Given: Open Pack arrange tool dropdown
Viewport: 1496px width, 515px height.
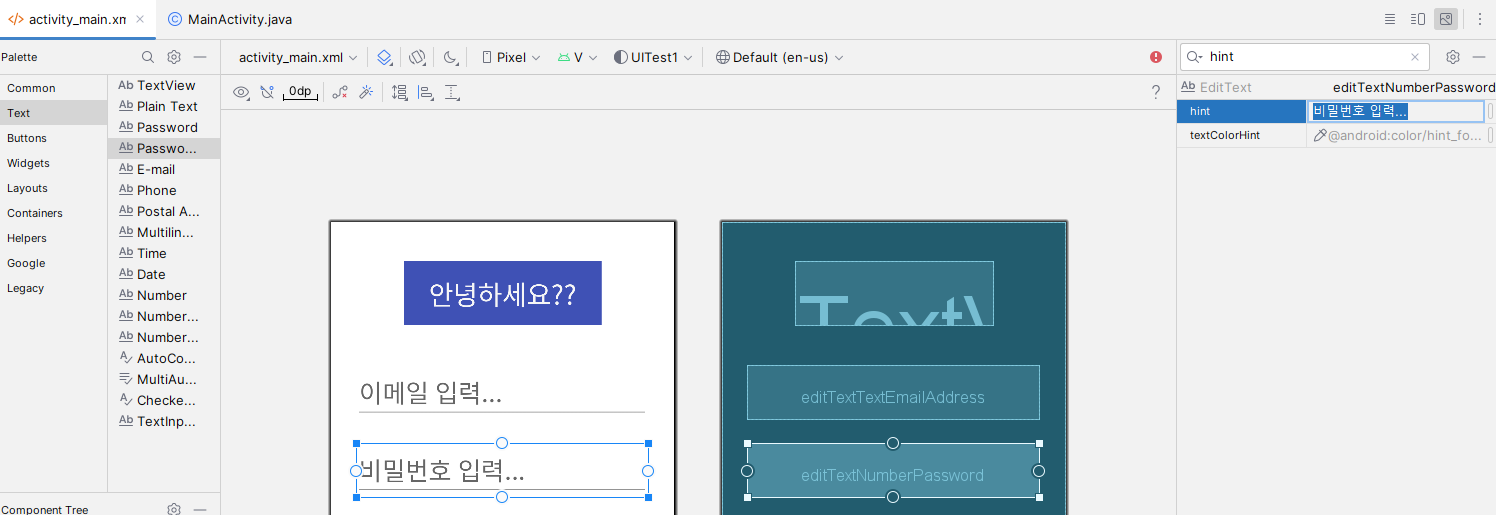Looking at the screenshot, I should pos(400,92).
